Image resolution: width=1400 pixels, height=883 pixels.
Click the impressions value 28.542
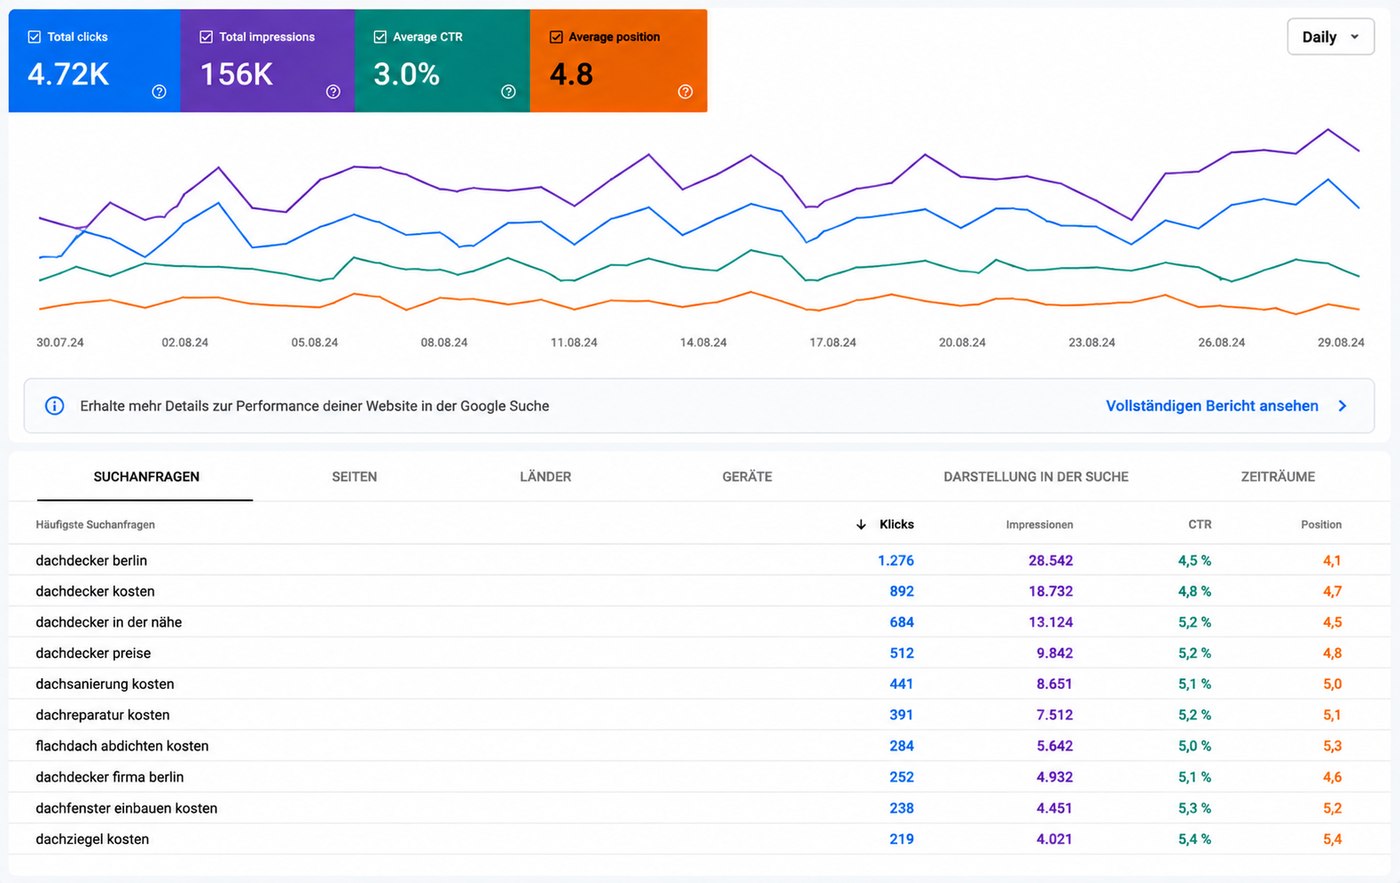tap(1051, 561)
